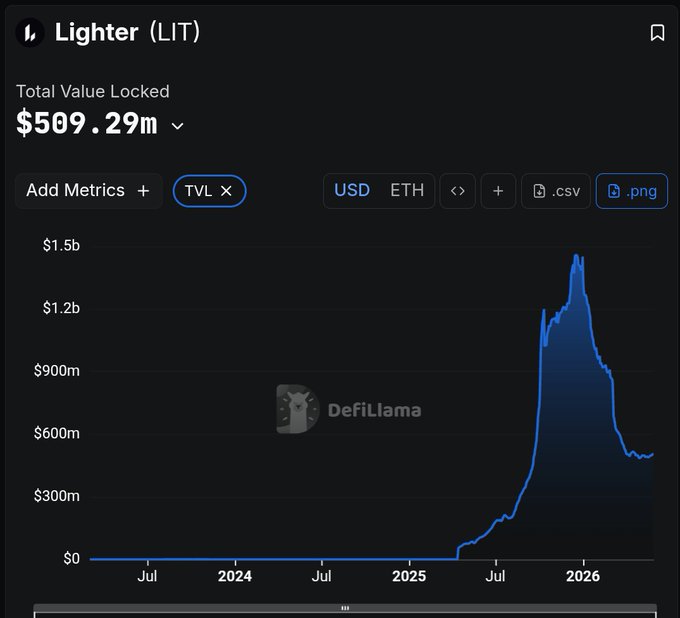
Task: Remove the TVL metric chip
Action: tap(226, 191)
